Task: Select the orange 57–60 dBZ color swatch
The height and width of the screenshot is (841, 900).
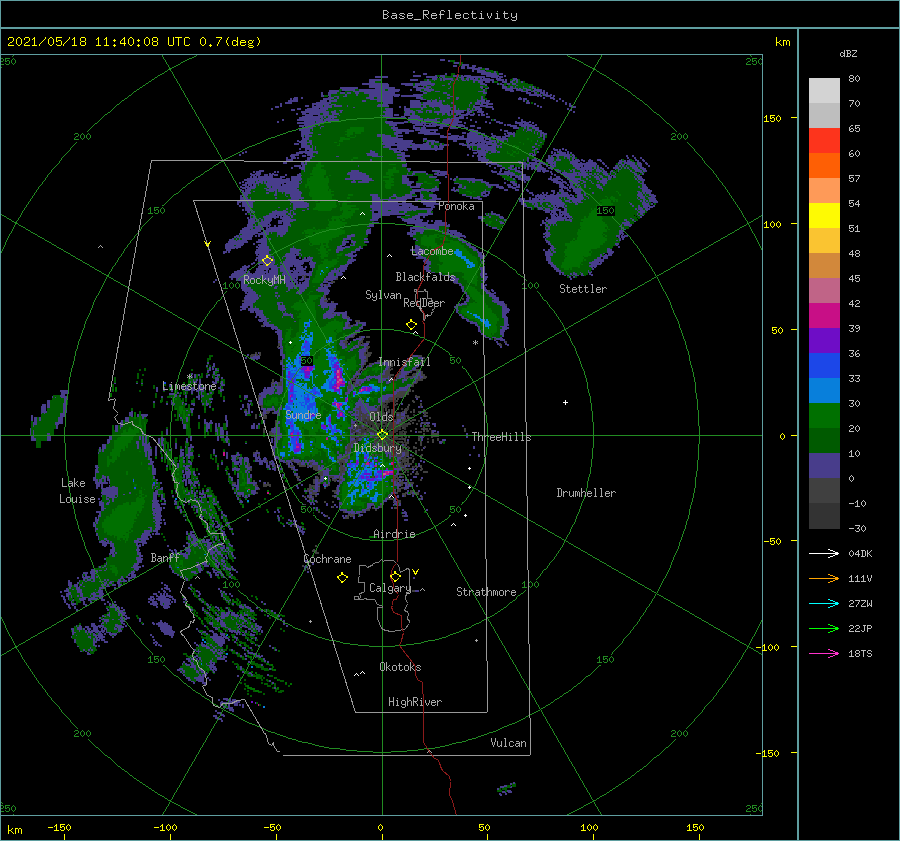Action: [824, 166]
